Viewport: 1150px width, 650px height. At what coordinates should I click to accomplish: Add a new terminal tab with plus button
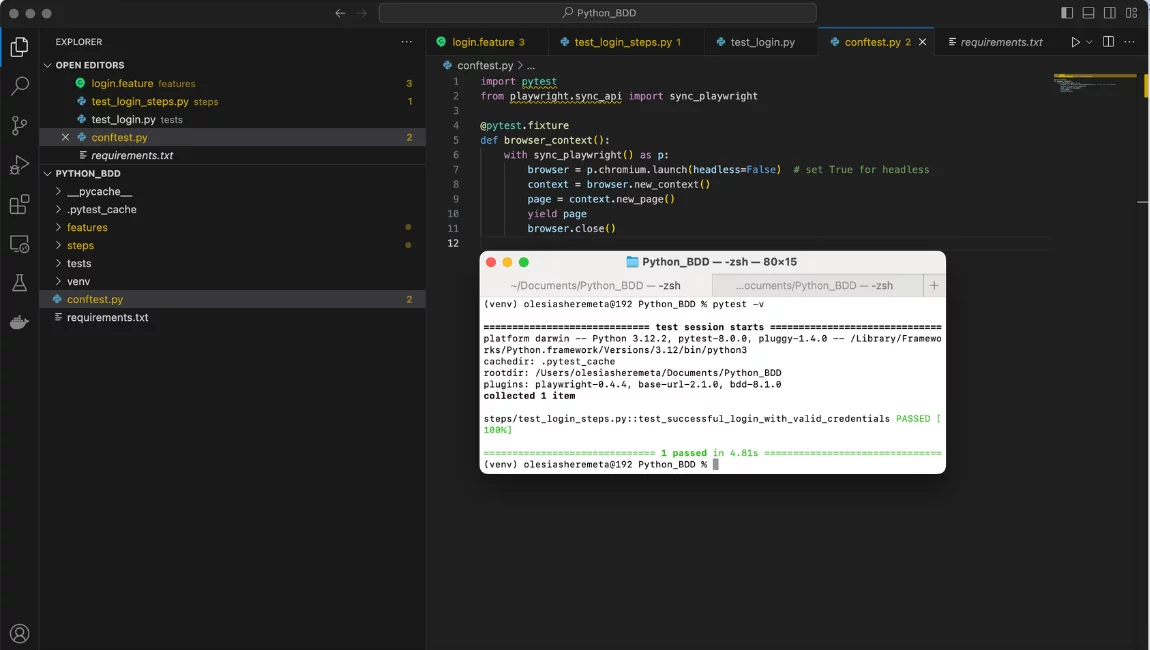[x=934, y=285]
